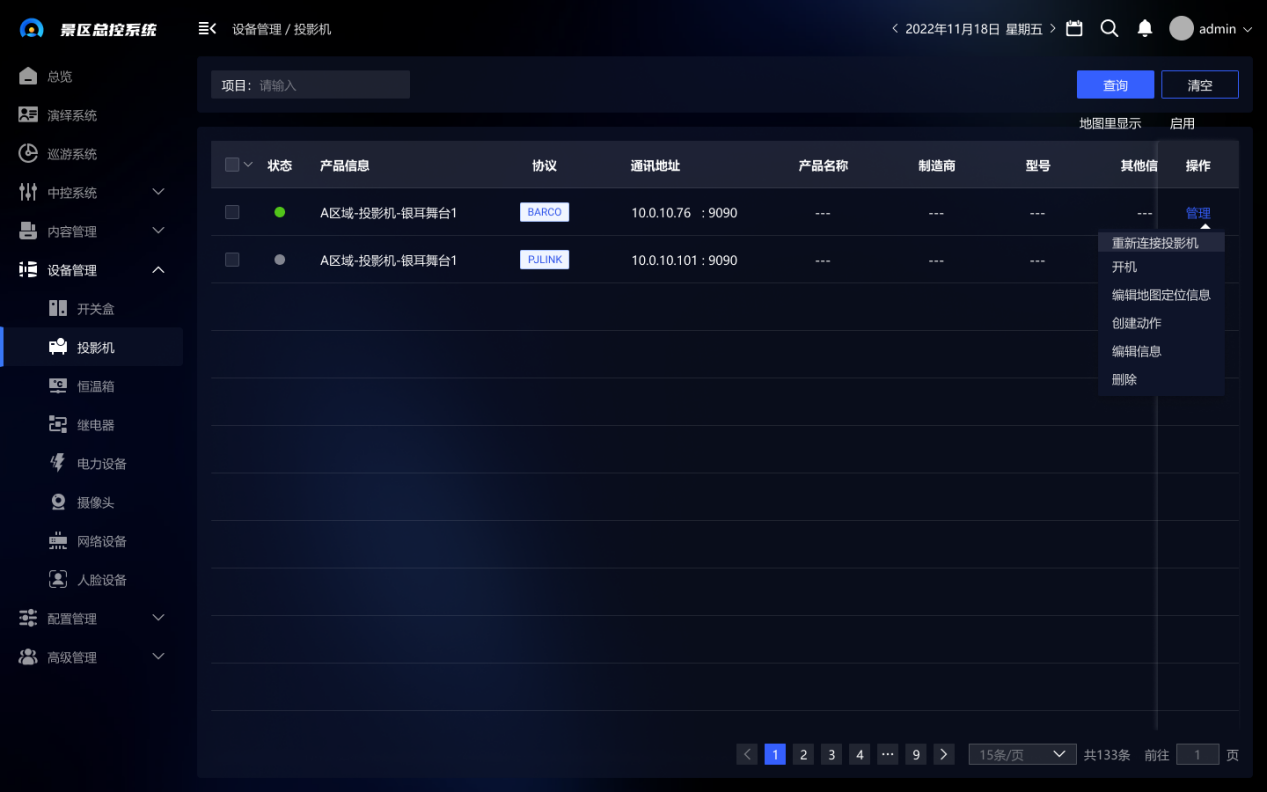Screen dimensions: 1267x792
Task: Click the 项目 input field
Action: 330,85
